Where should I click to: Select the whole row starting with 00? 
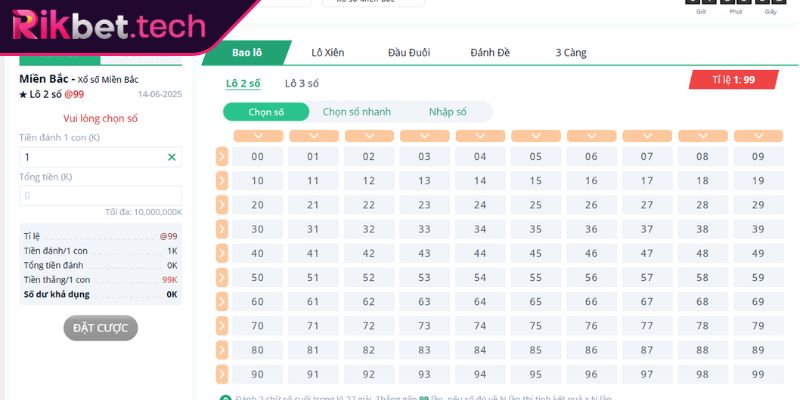pos(222,156)
